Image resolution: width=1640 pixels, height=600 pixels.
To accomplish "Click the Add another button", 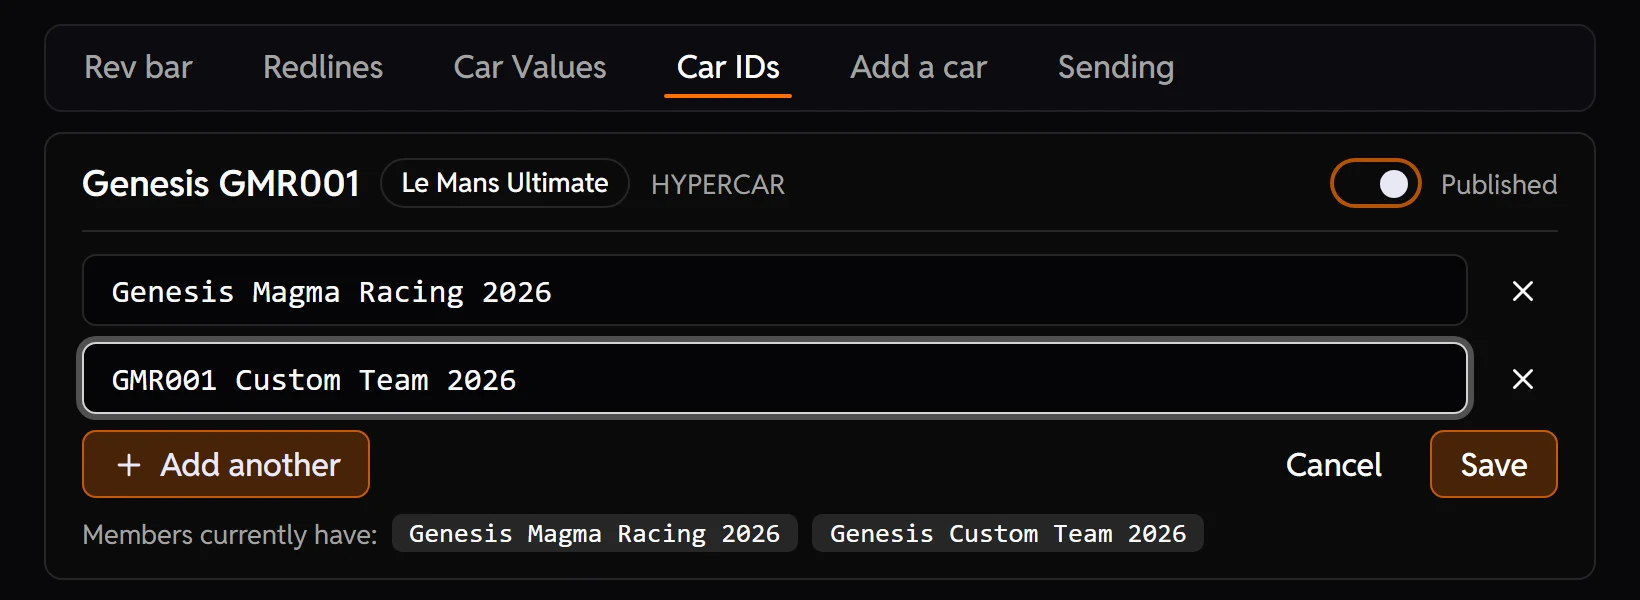I will pos(226,464).
